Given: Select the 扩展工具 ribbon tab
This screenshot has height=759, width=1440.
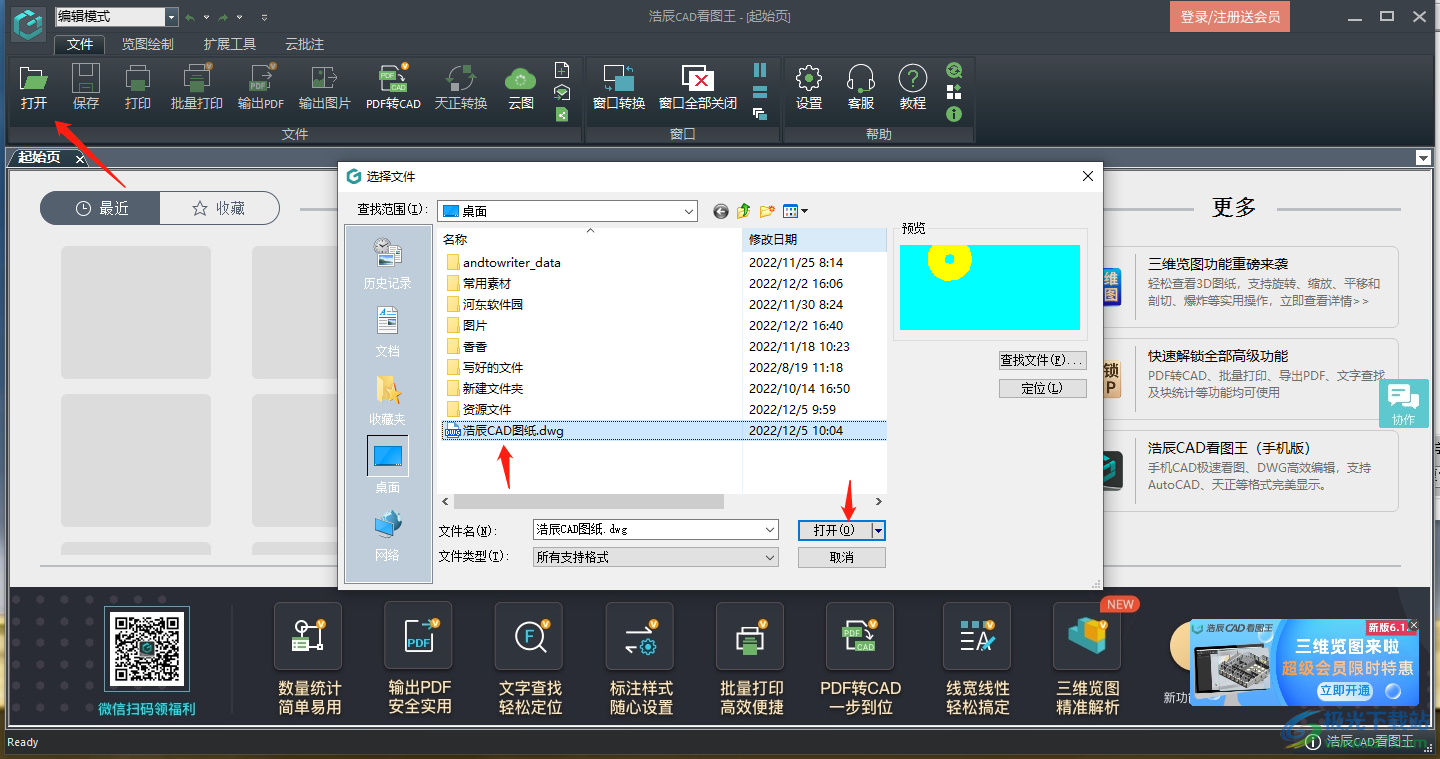Looking at the screenshot, I should [x=230, y=44].
